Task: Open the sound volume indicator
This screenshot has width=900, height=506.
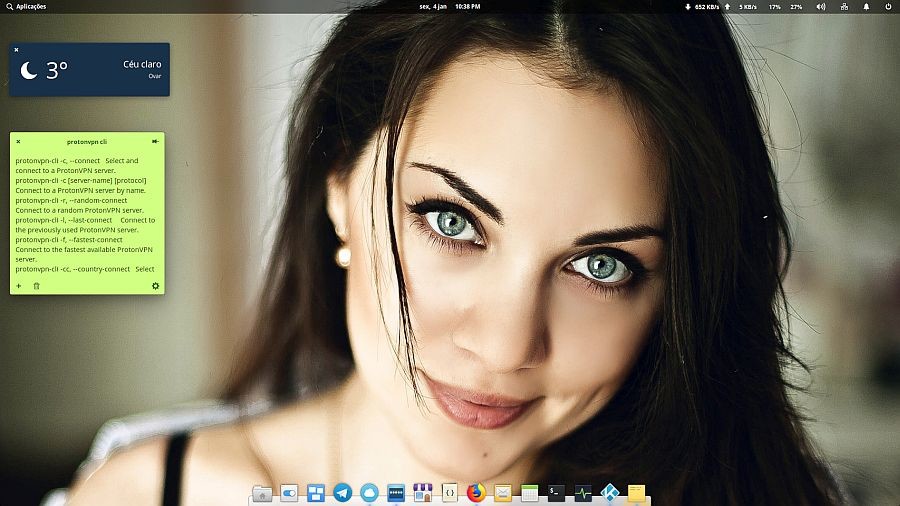Action: click(x=821, y=6)
